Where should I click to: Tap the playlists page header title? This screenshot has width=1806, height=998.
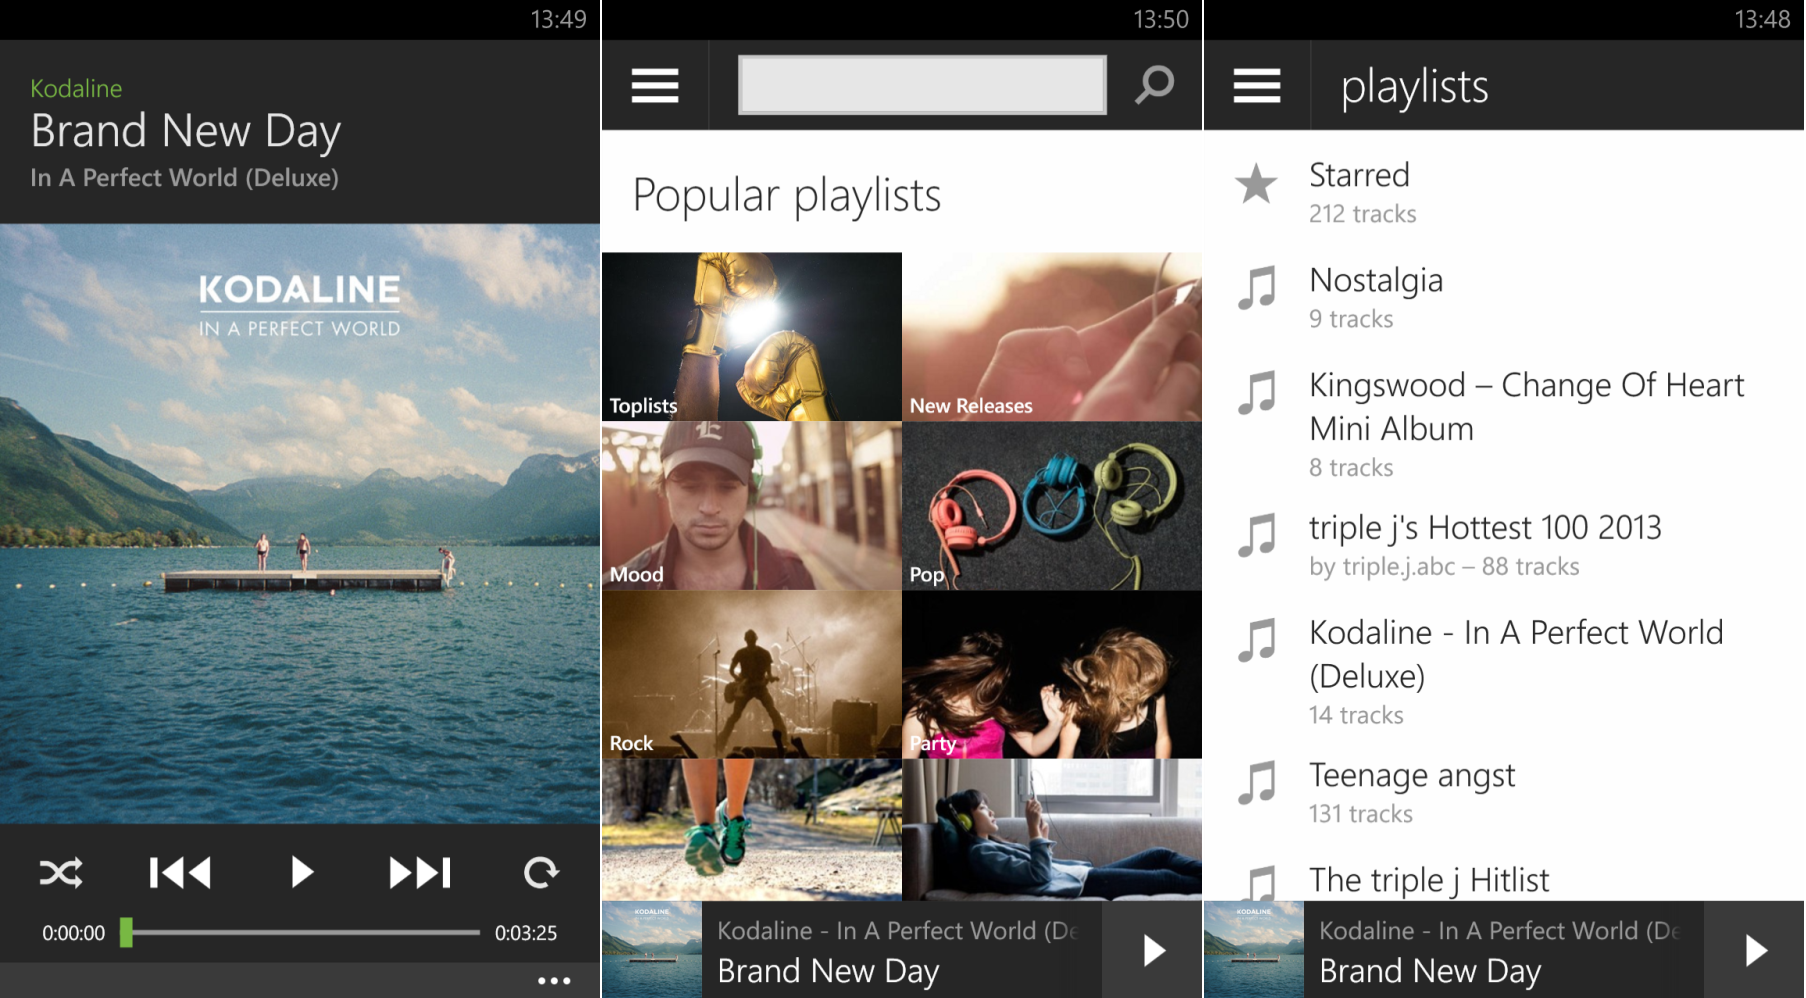coord(1414,88)
